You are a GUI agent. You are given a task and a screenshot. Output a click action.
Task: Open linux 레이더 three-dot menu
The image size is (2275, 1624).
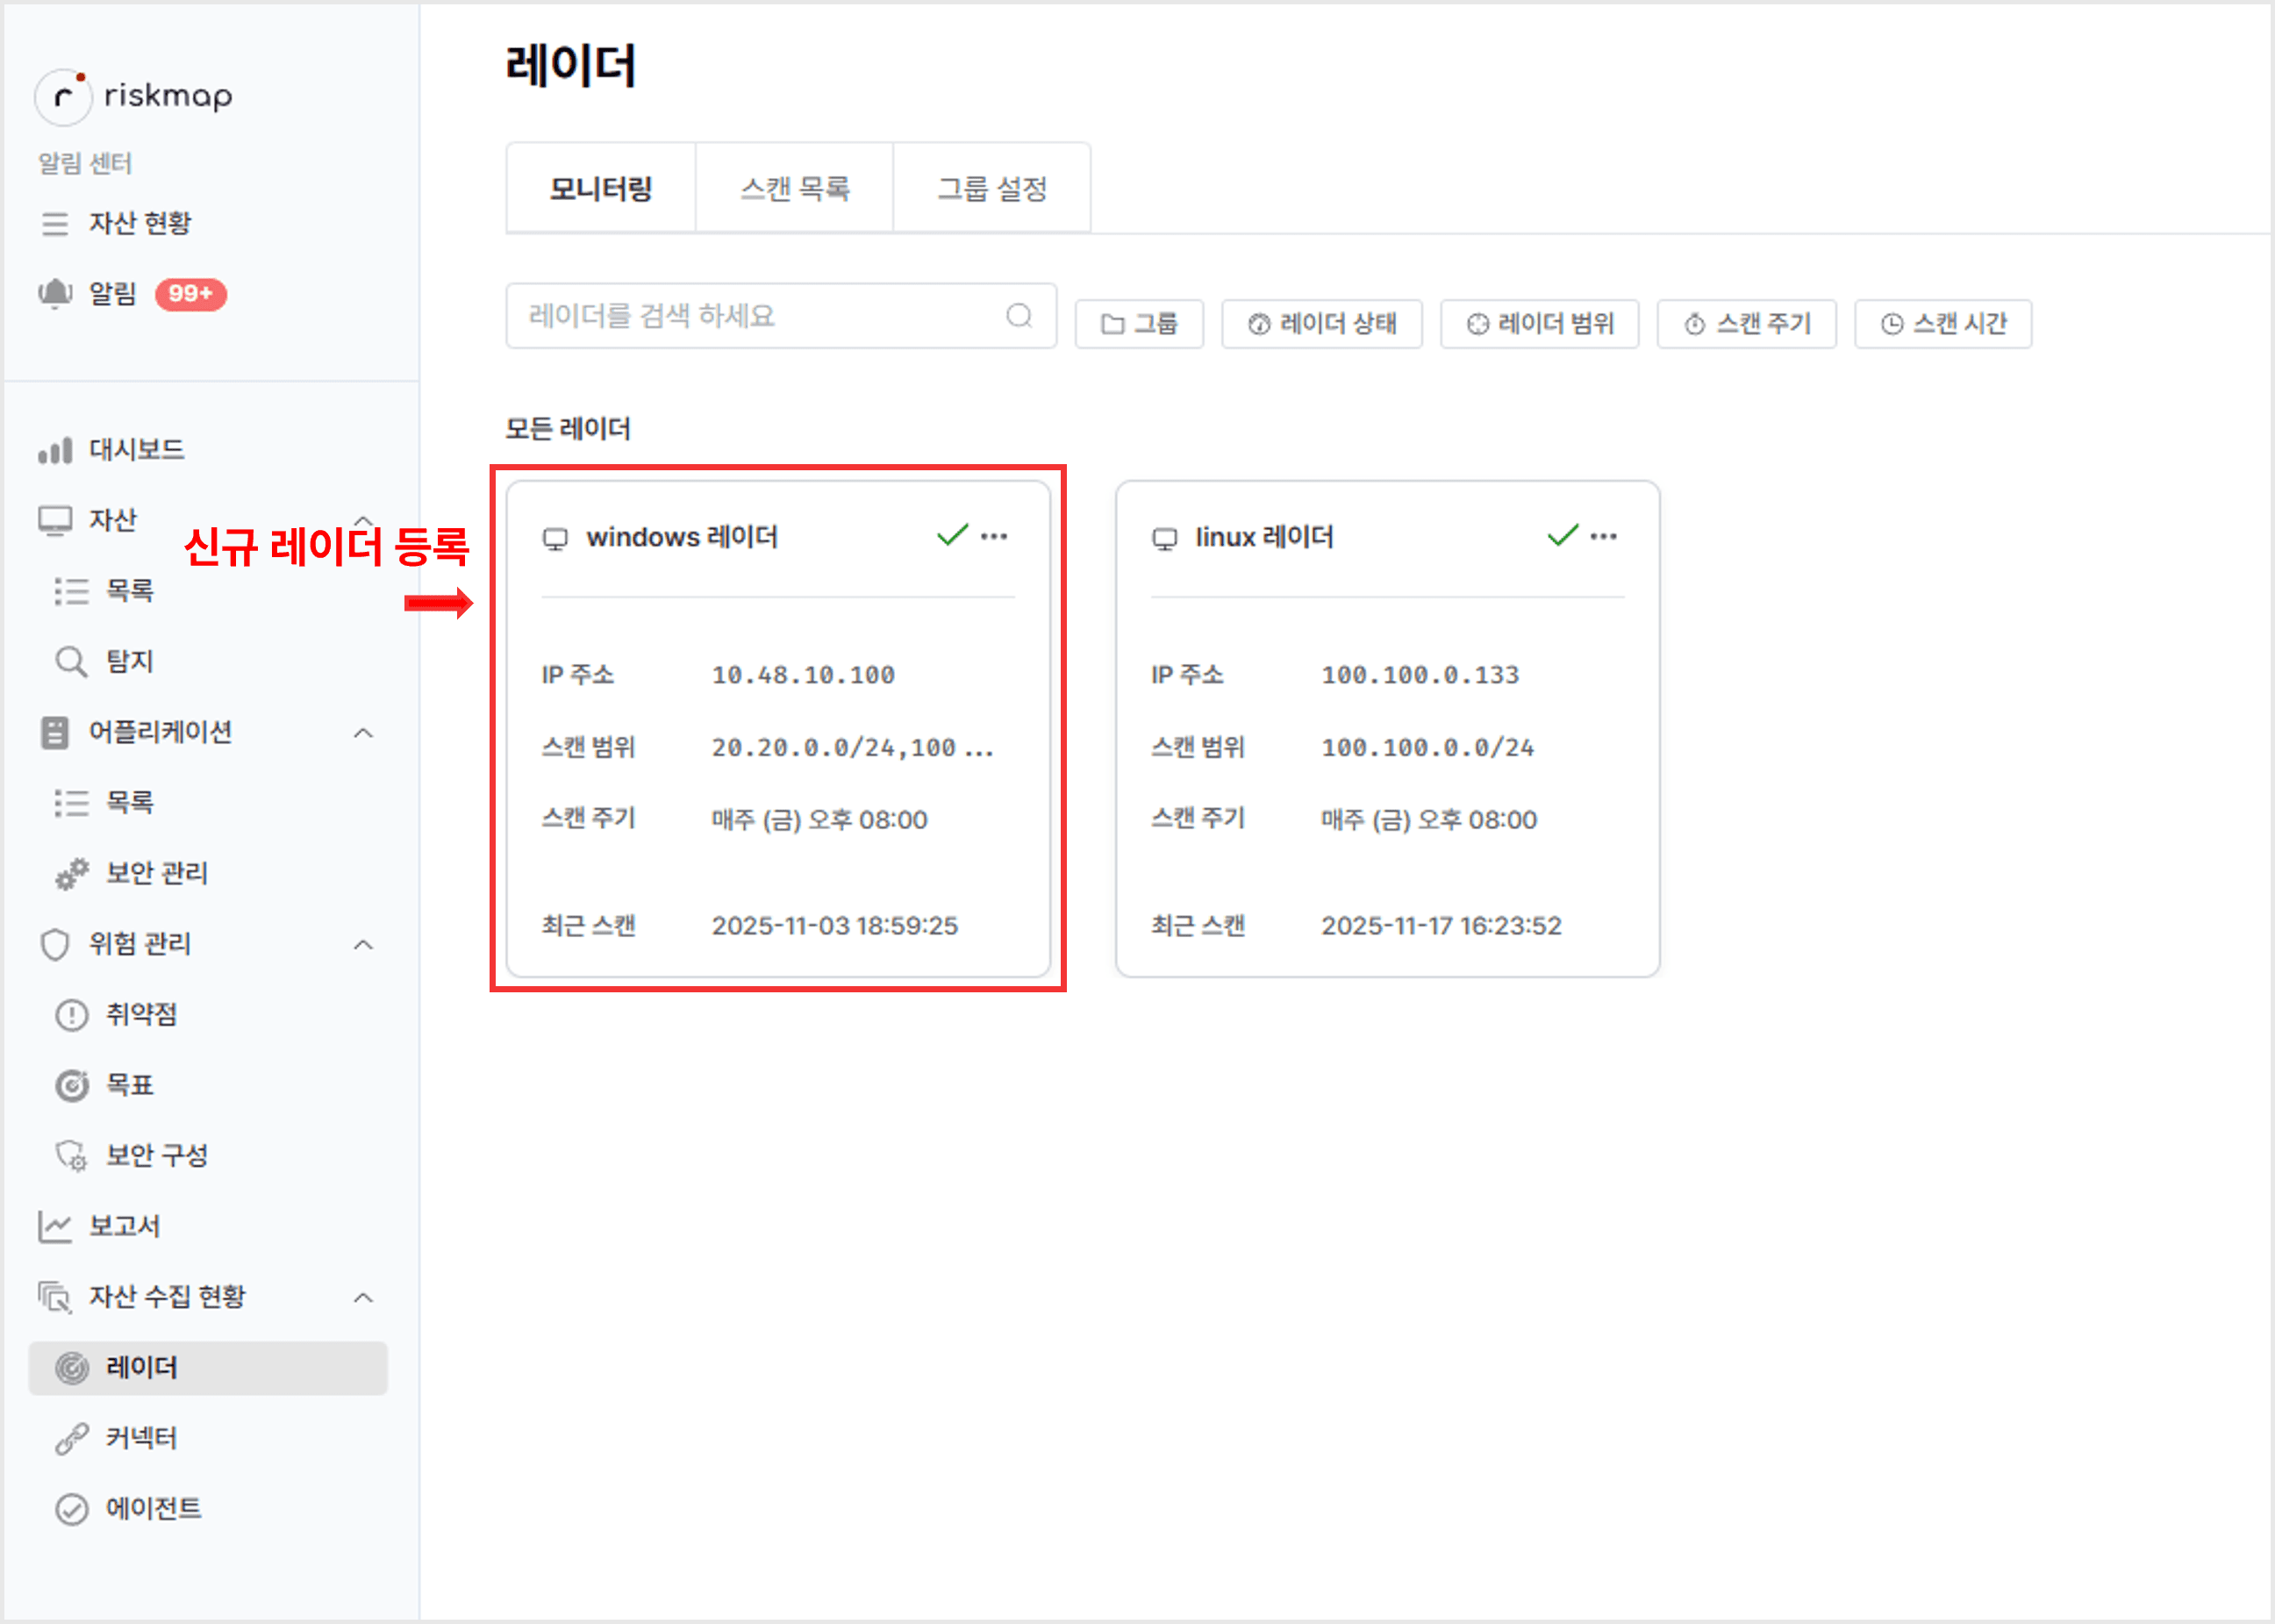point(1604,537)
